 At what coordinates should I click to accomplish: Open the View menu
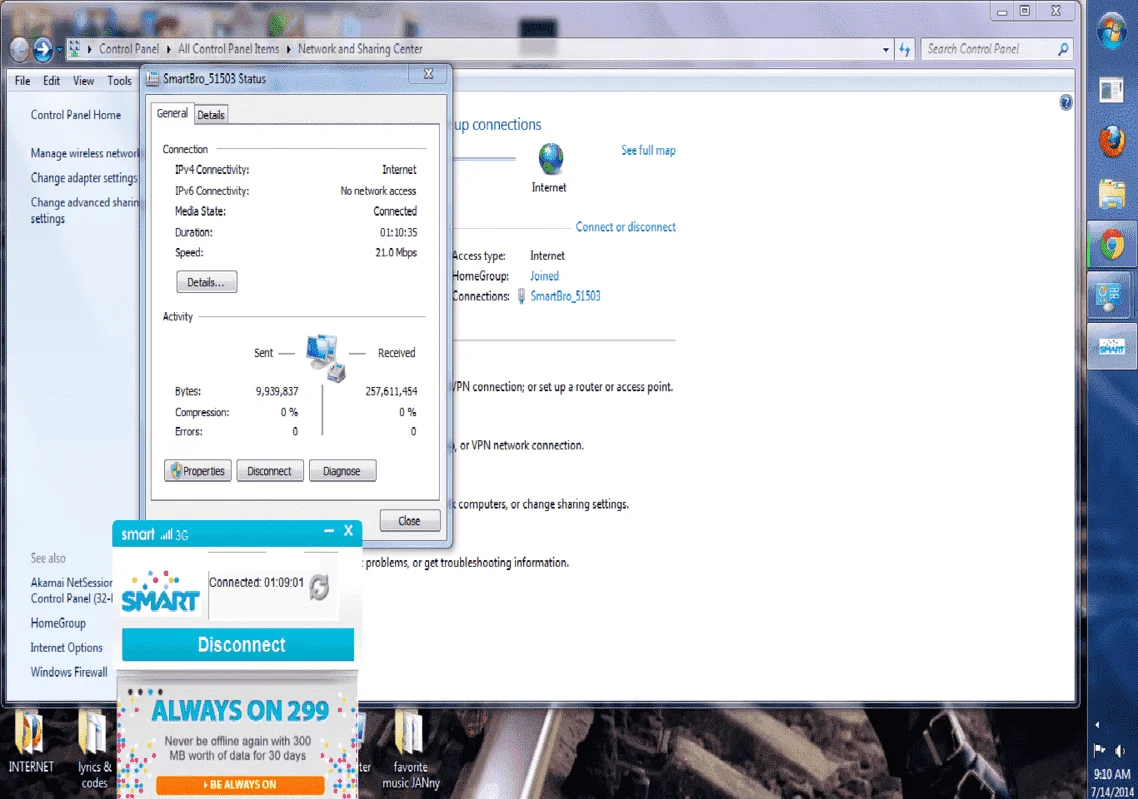coord(83,81)
